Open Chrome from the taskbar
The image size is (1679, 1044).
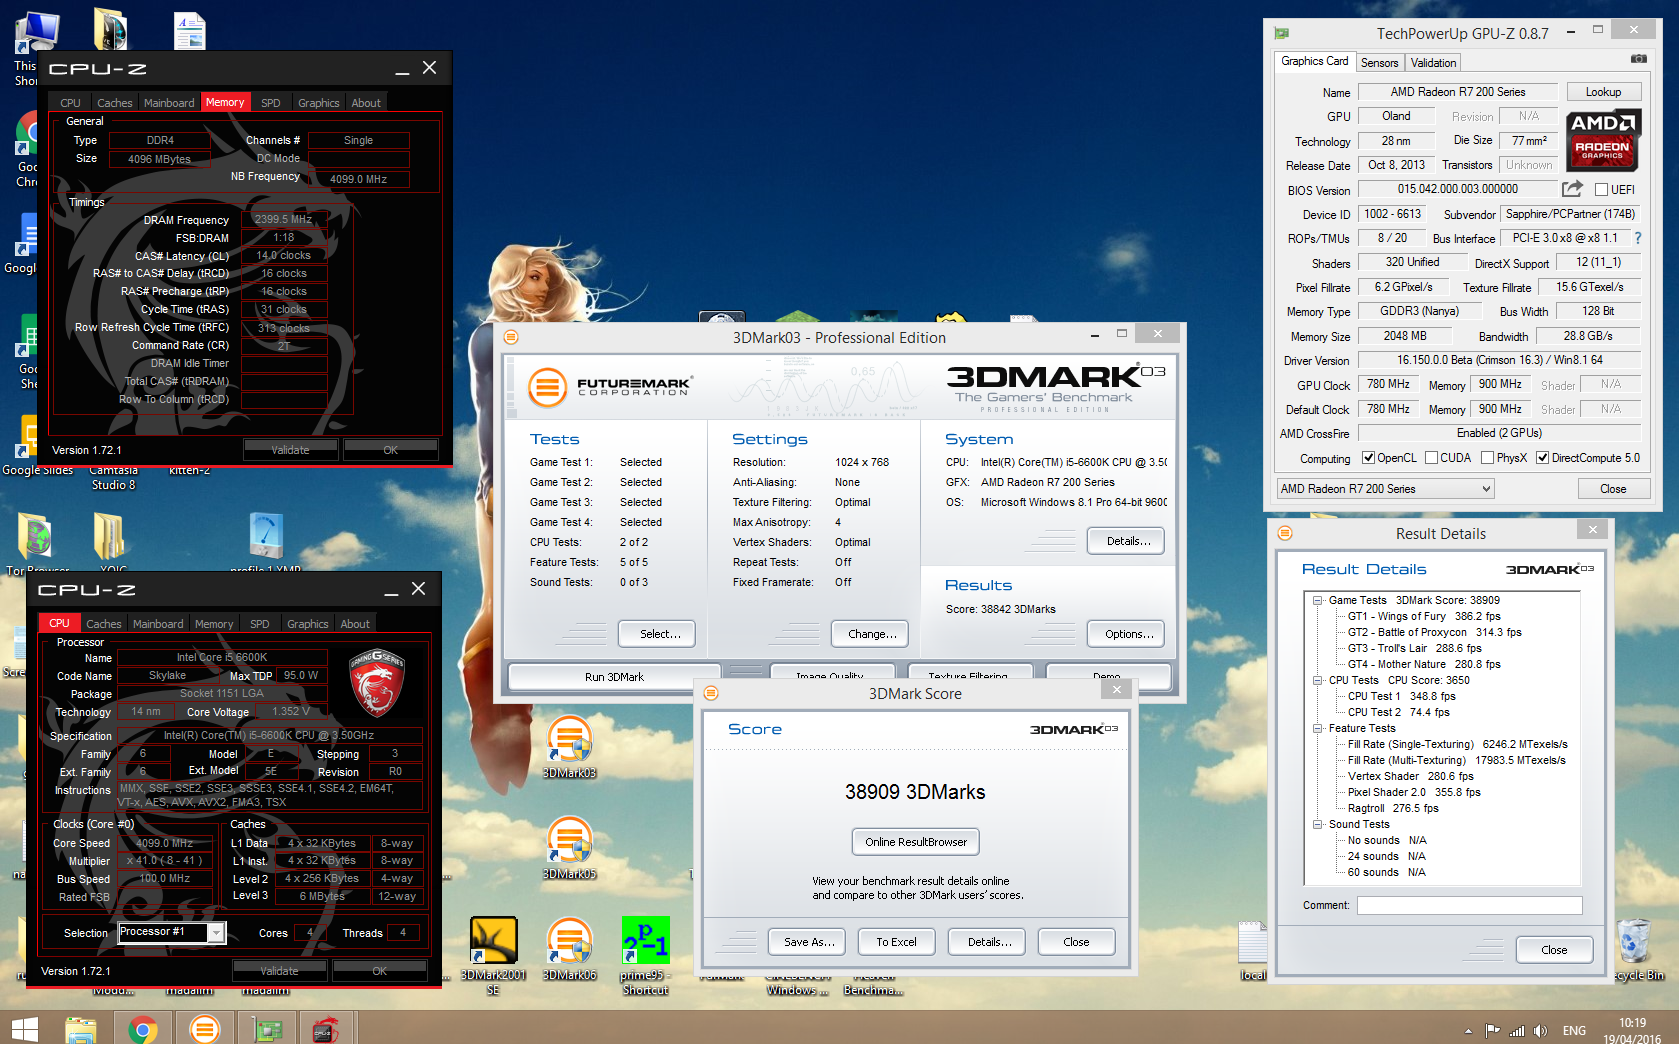point(142,1028)
